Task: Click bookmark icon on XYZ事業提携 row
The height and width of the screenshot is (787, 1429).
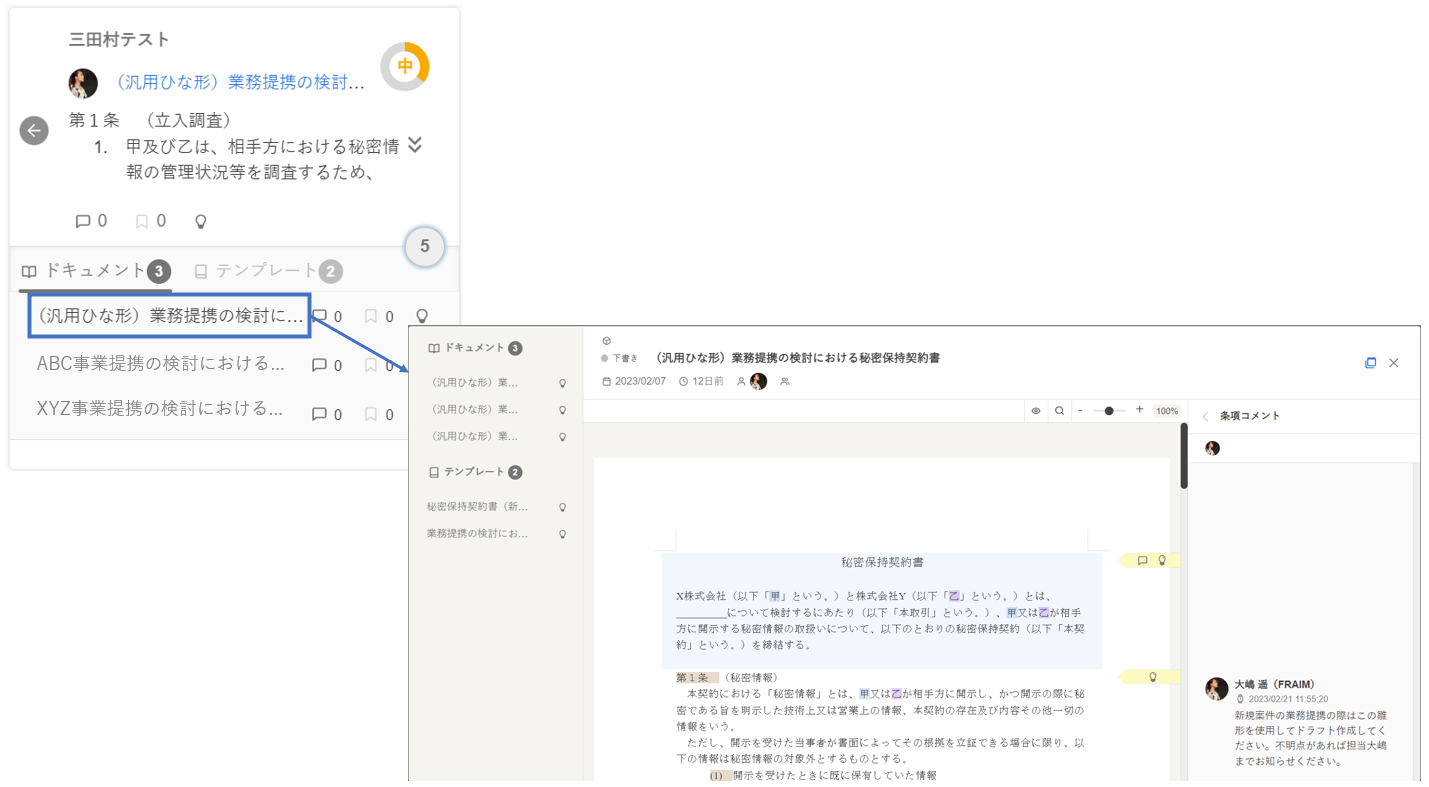Action: (x=371, y=414)
